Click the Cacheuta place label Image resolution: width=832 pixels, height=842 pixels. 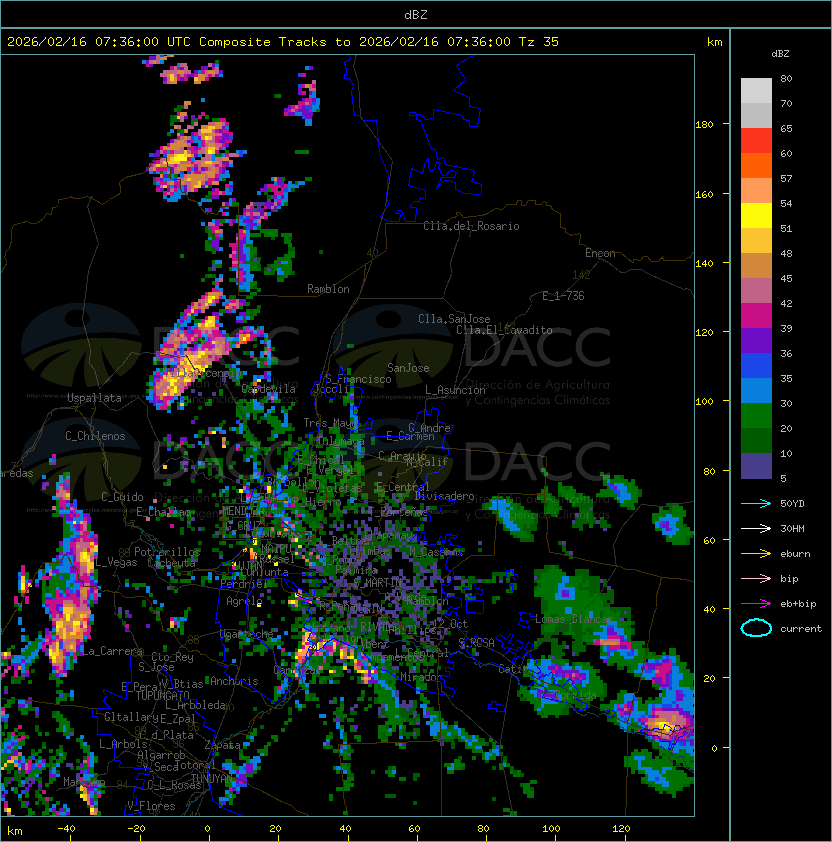click(171, 563)
